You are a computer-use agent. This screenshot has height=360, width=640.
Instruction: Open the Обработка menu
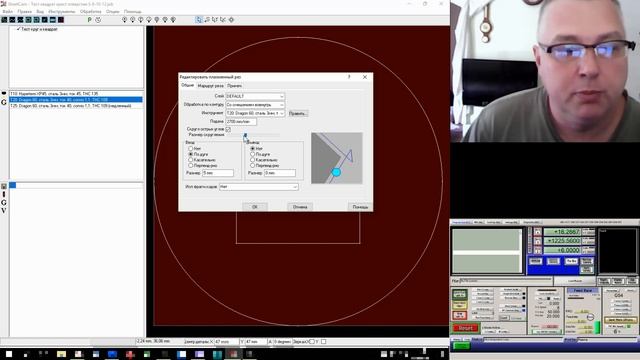point(91,11)
